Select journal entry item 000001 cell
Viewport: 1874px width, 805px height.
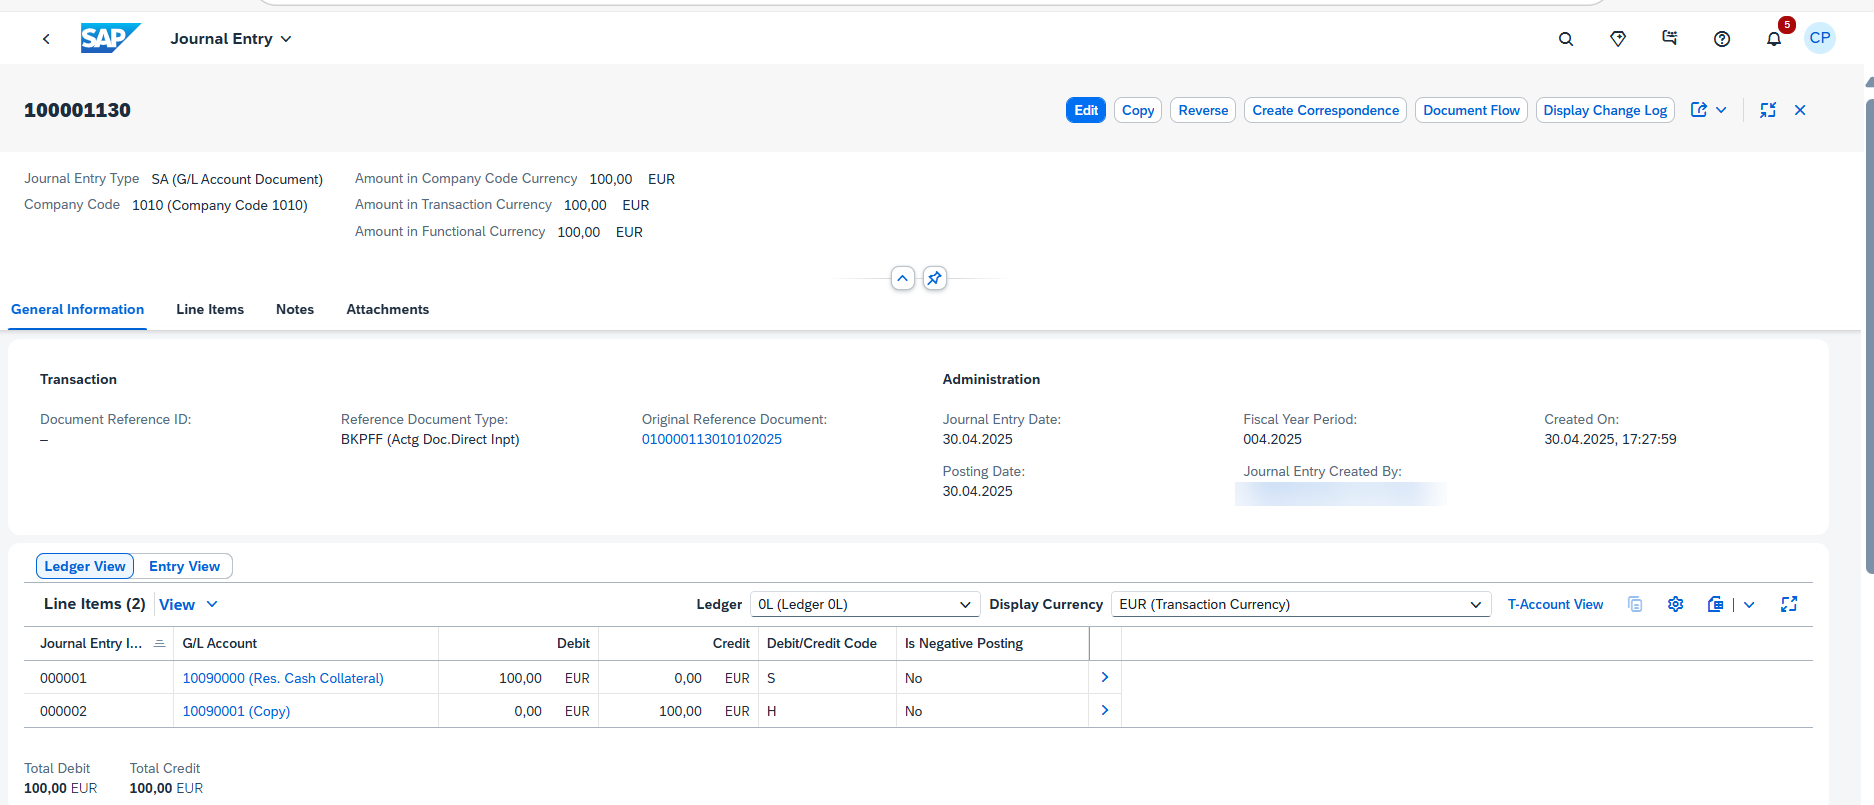pyautogui.click(x=98, y=678)
